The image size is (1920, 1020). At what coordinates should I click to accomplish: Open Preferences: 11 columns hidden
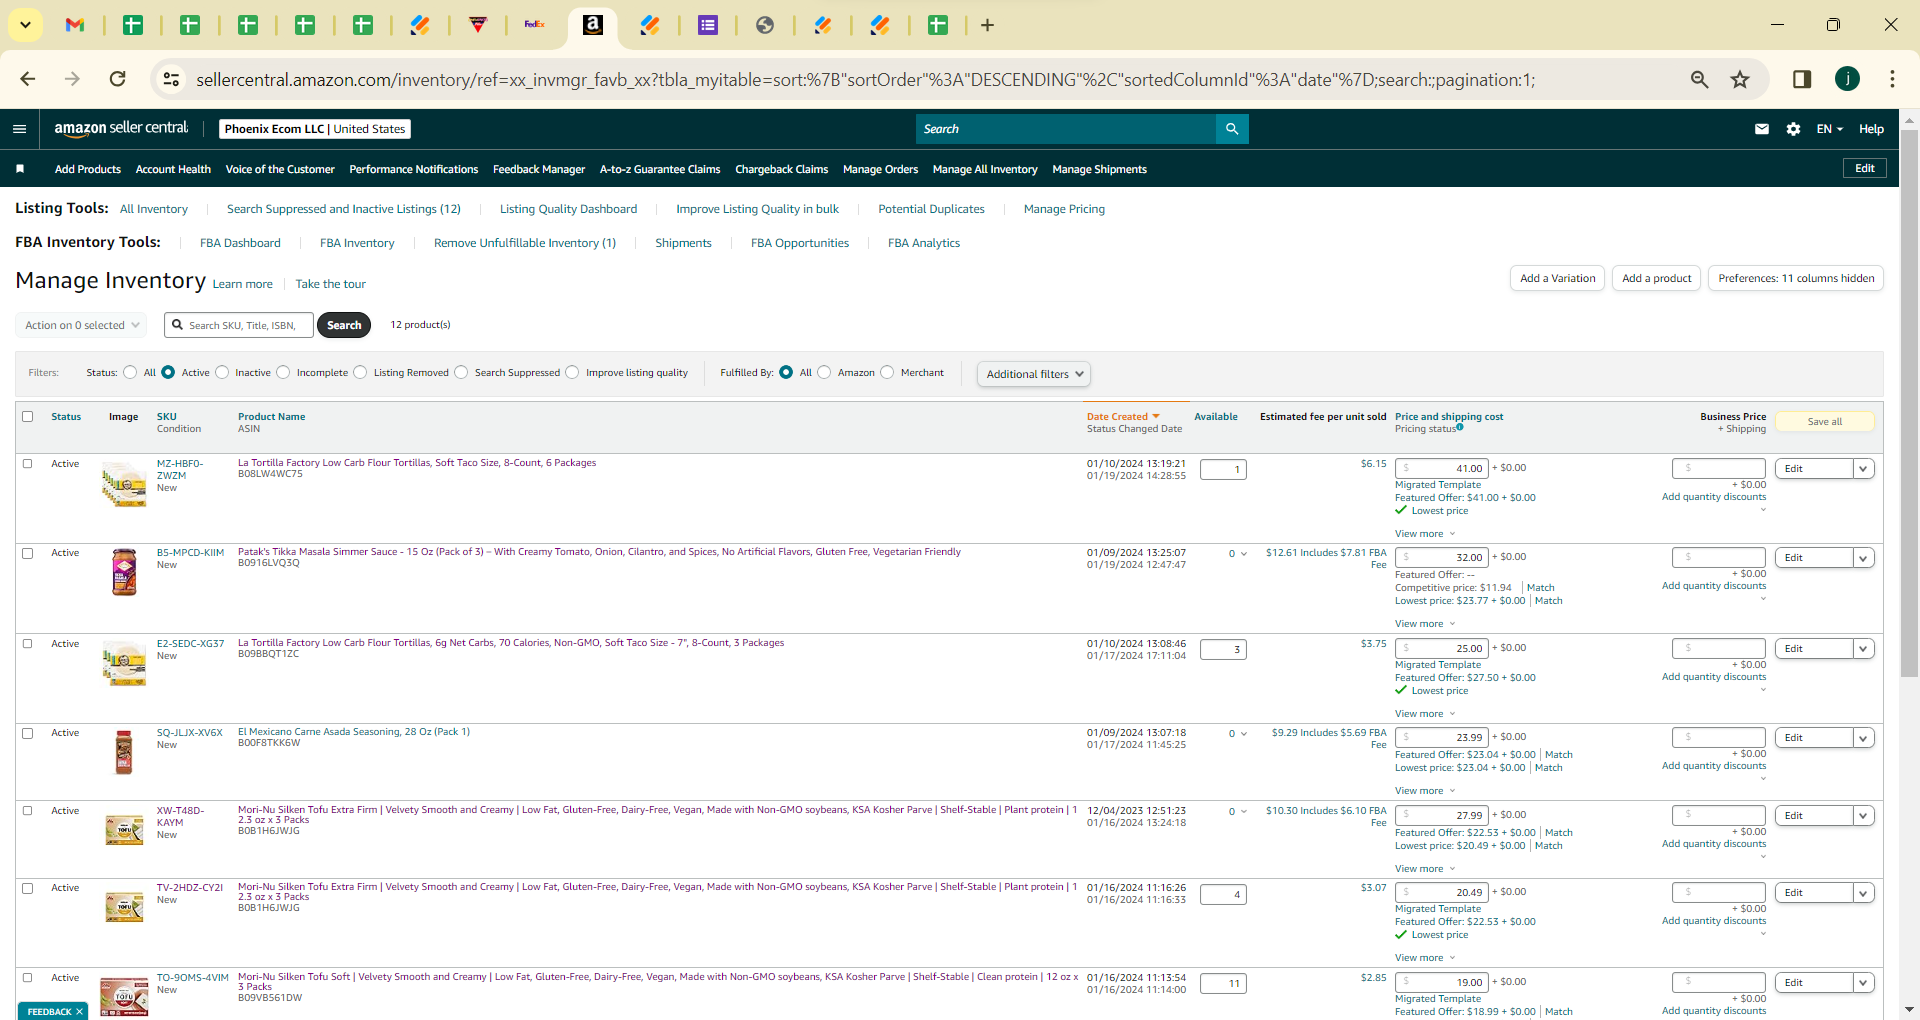[x=1796, y=278]
